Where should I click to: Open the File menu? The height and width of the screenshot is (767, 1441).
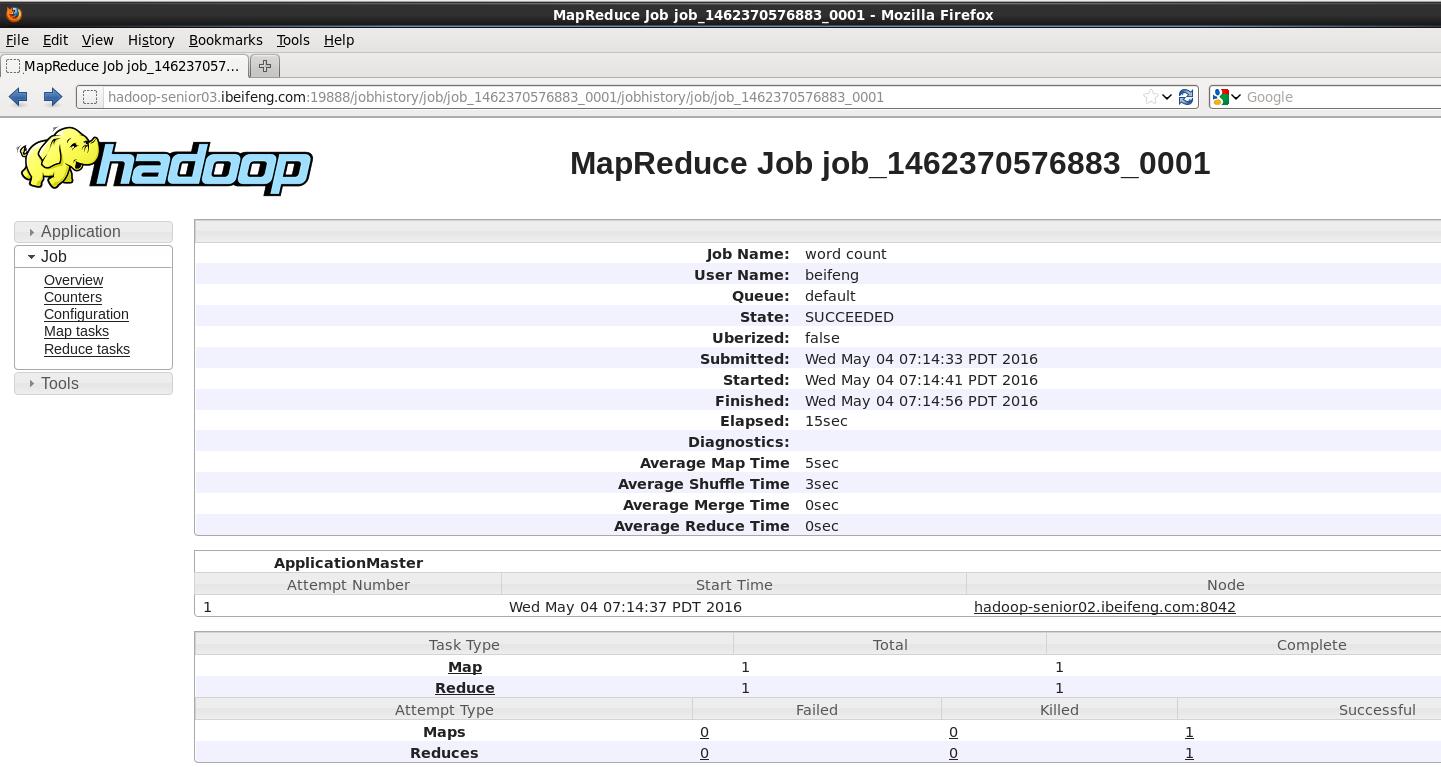[17, 40]
